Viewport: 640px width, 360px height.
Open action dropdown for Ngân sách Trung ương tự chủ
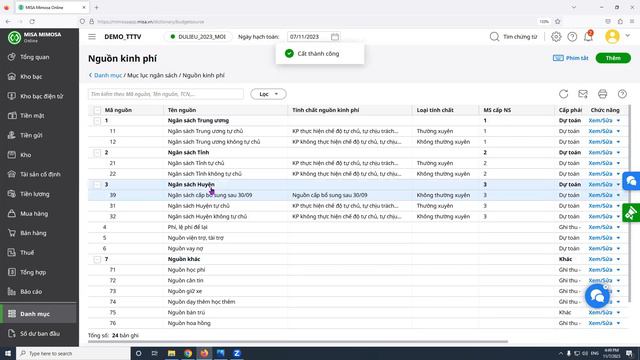618,131
